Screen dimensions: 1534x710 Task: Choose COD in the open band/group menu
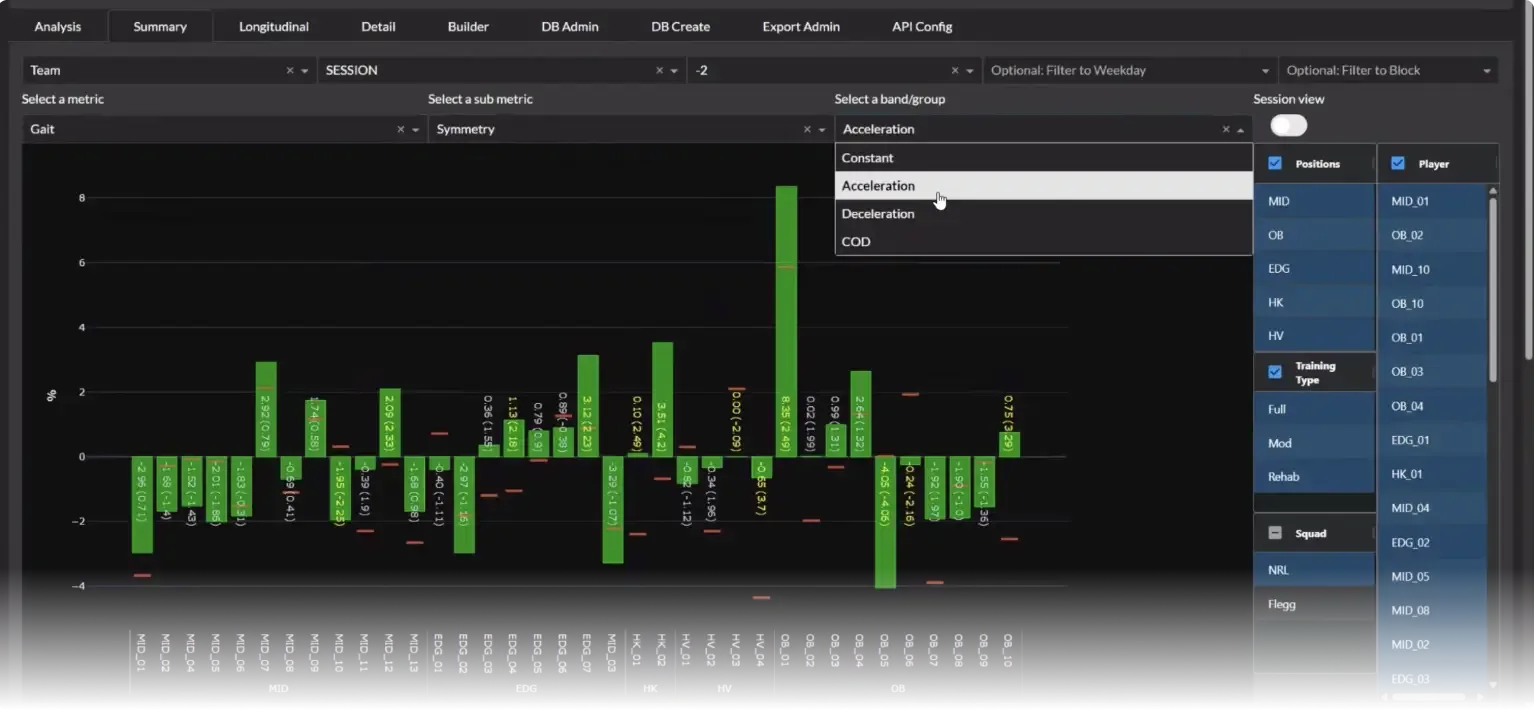tap(856, 241)
